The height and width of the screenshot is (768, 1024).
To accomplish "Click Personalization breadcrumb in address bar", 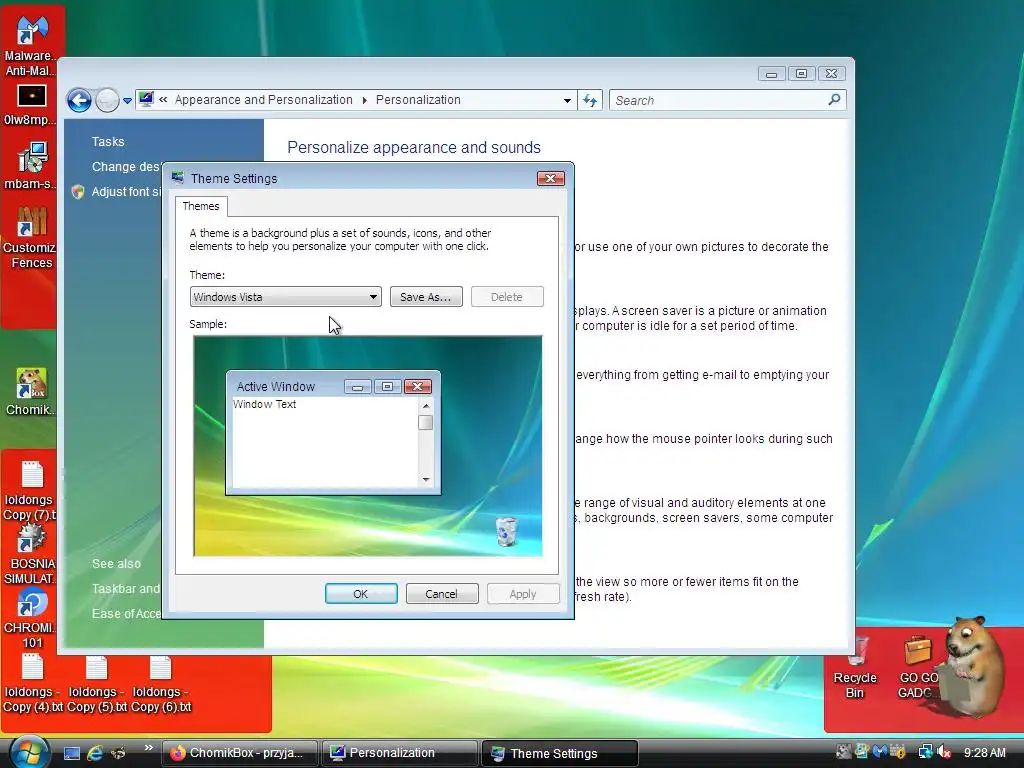I will (418, 100).
